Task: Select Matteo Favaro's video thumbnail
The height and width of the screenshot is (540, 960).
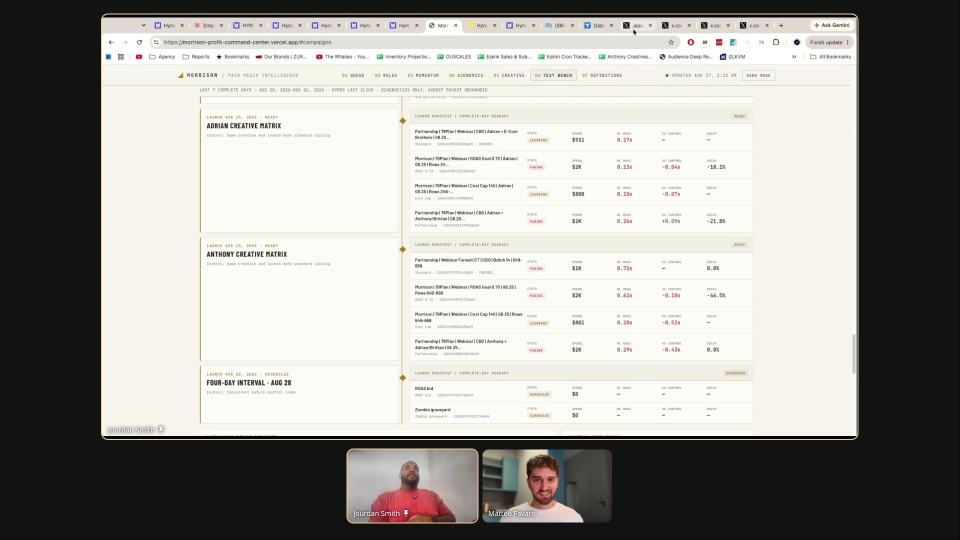Action: pos(547,486)
